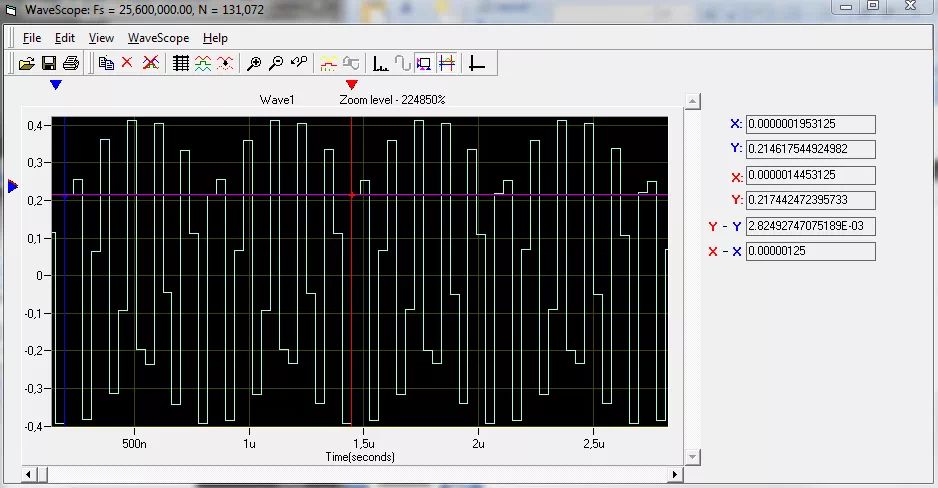Click the yellow-red pulse waveform icon
Image resolution: width=938 pixels, height=488 pixels.
click(328, 63)
